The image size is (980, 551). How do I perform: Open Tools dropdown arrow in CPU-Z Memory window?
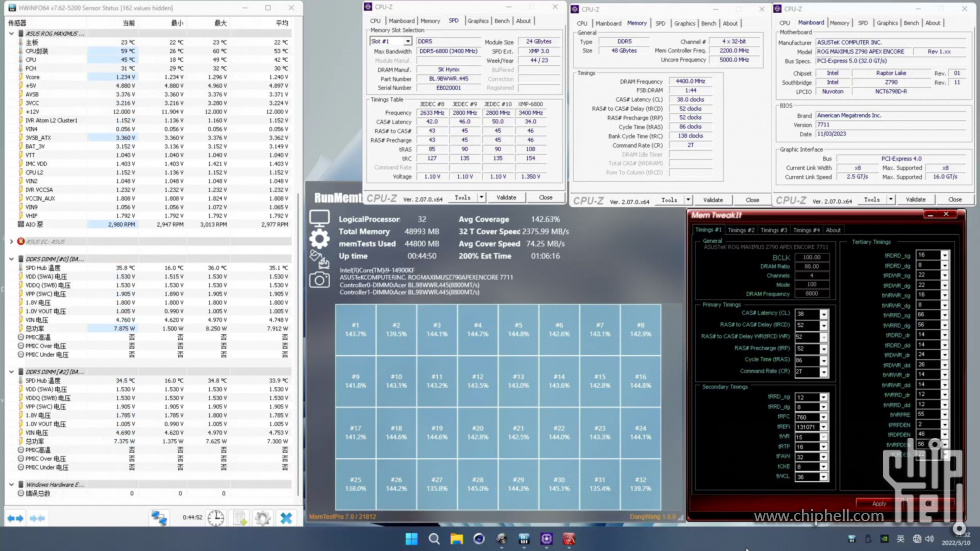[688, 200]
